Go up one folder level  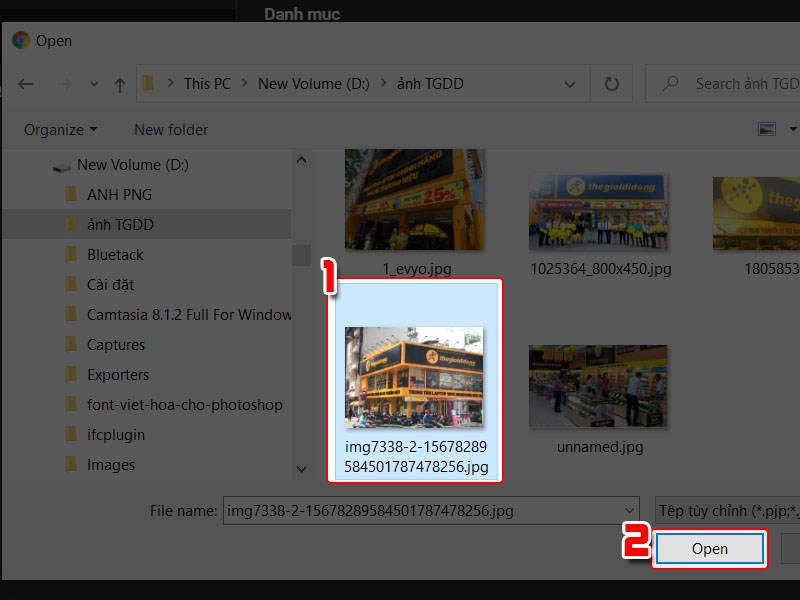(120, 85)
